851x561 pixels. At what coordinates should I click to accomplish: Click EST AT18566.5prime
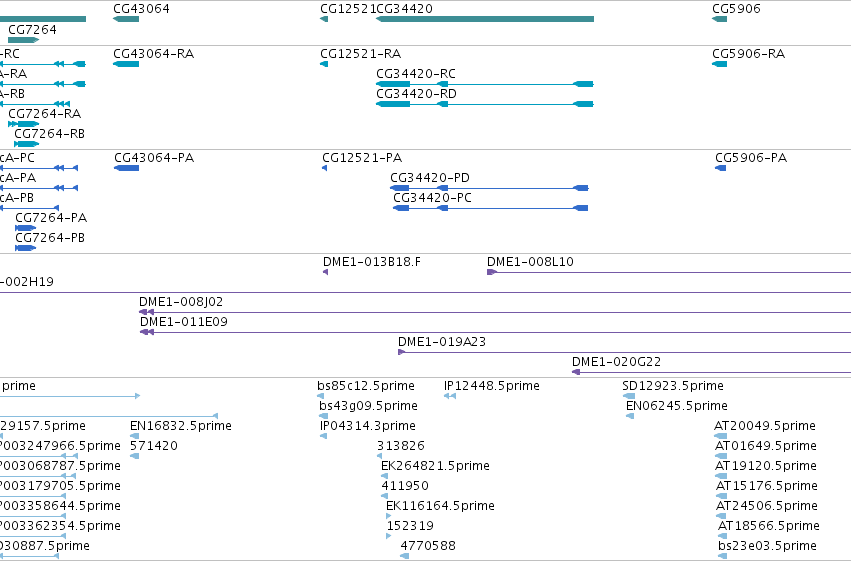coord(769,527)
